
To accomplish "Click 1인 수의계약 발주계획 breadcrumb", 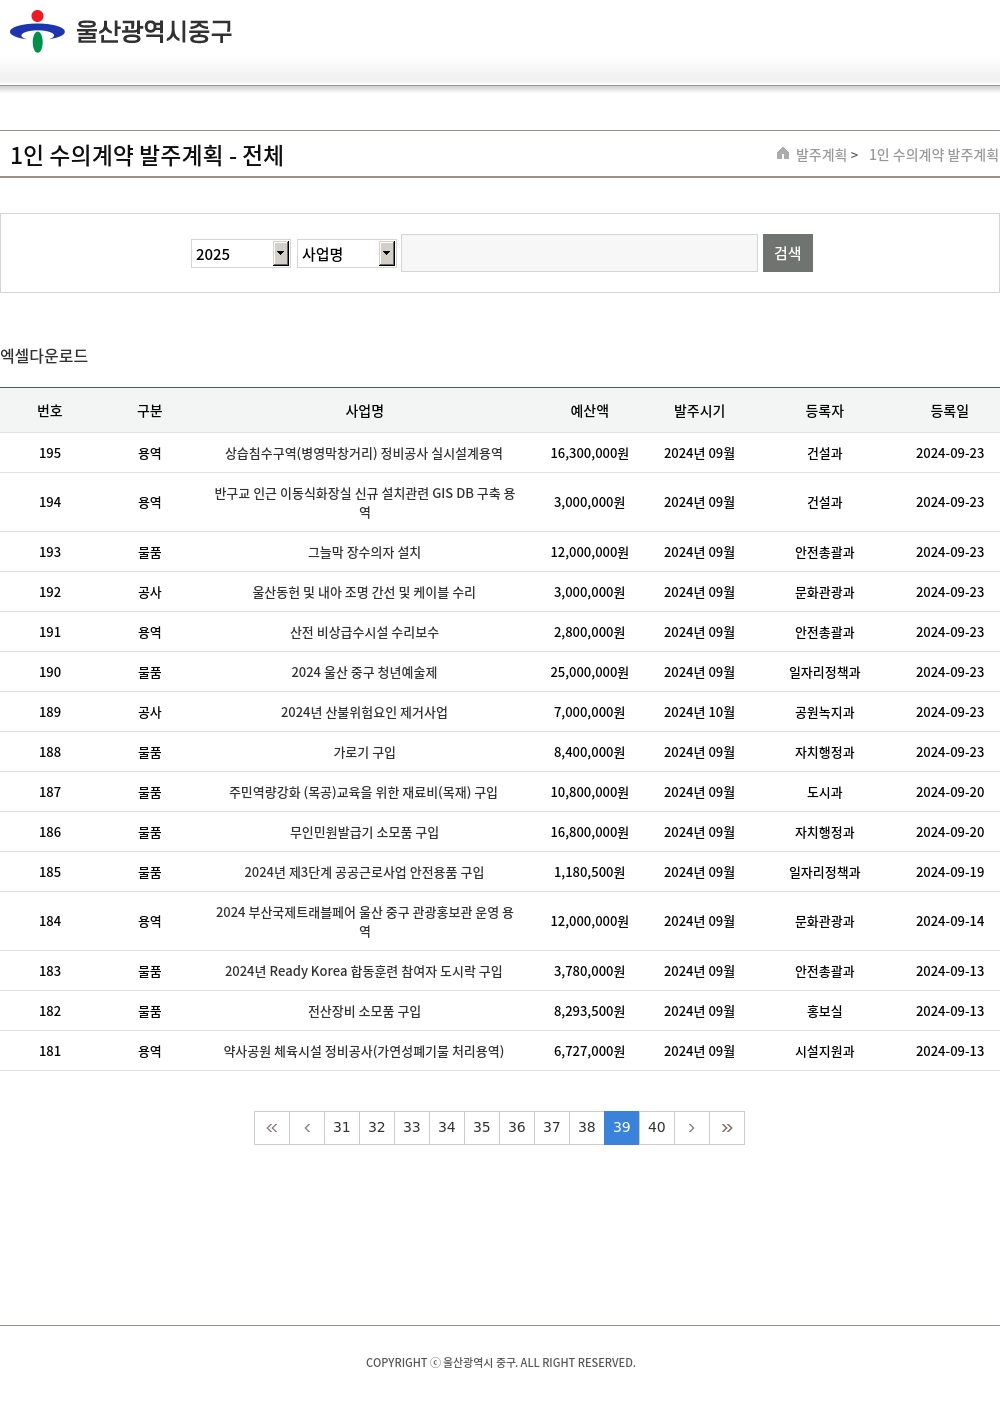I will click(x=933, y=155).
